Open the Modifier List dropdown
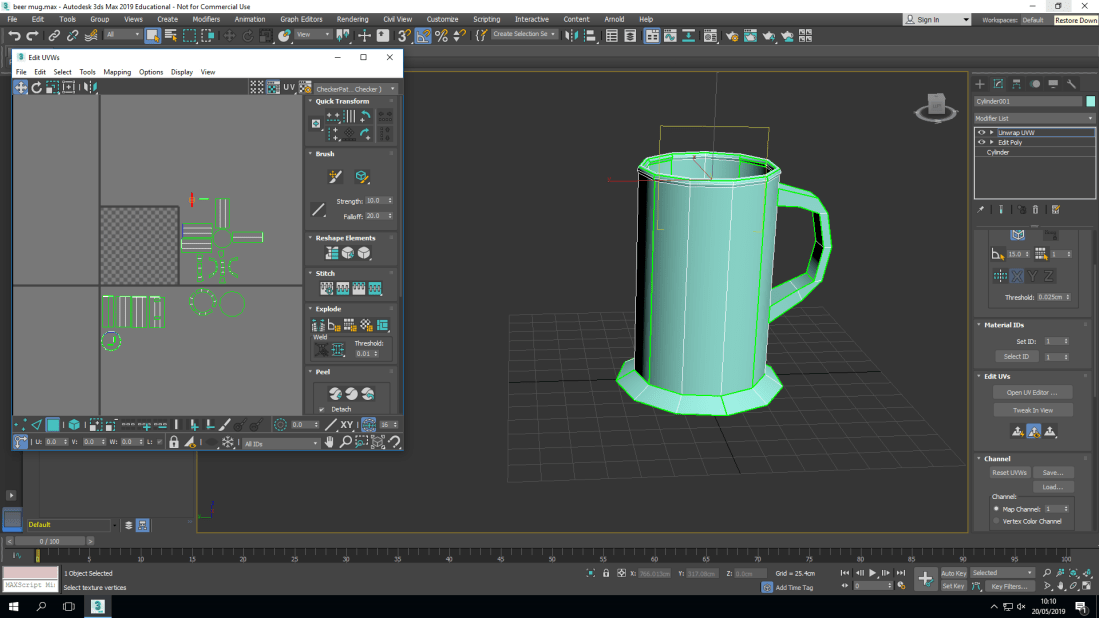Screen dimensions: 1099x618 [x=1034, y=118]
